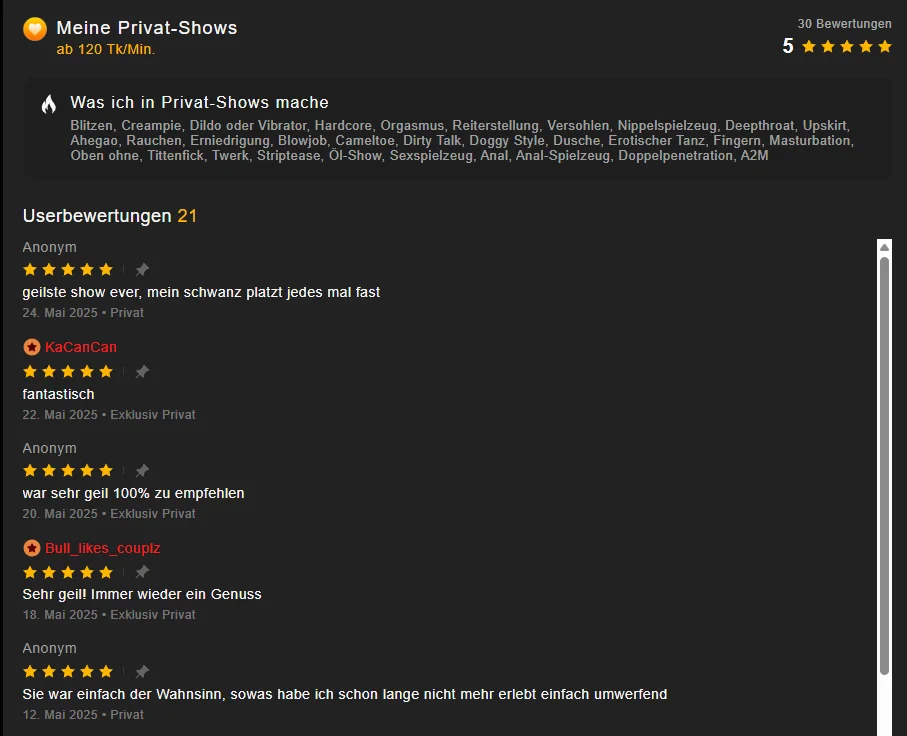Click the orange heart icon beside Meine Privat-Shows
Viewport: 907px width, 736px height.
[x=35, y=29]
